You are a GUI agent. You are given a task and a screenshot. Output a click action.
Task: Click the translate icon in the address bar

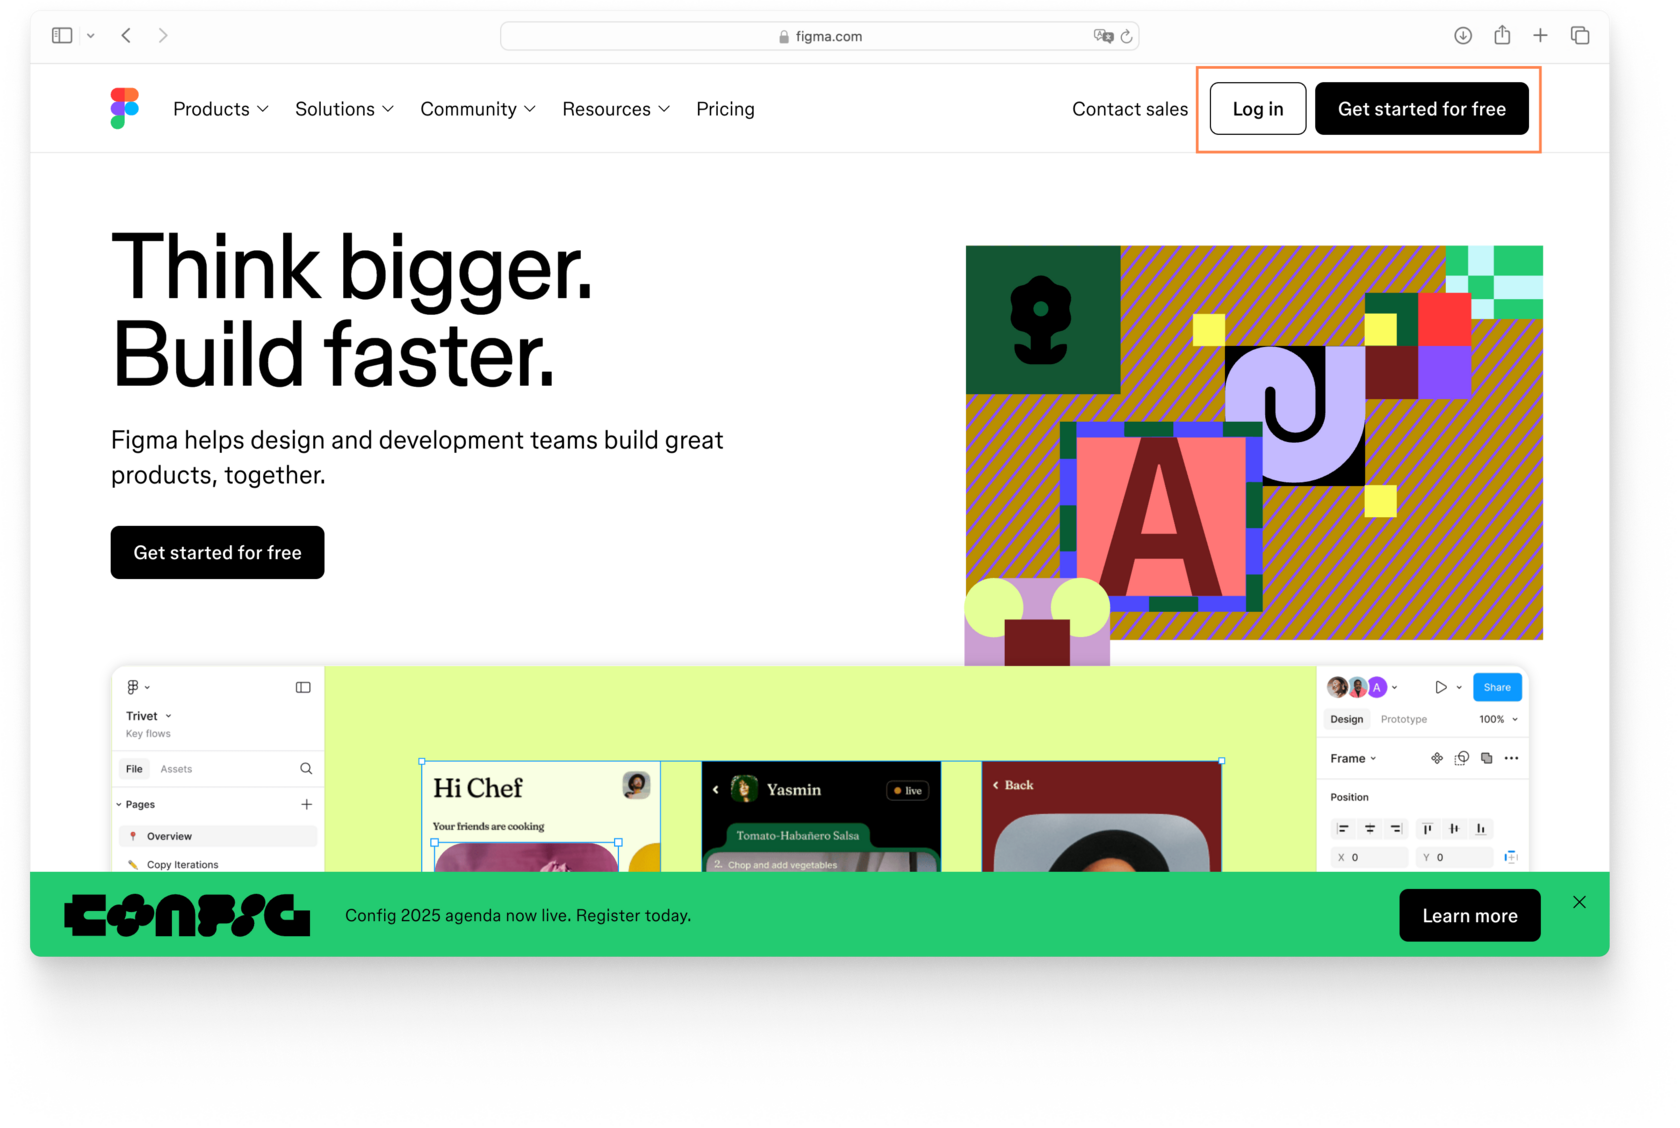pyautogui.click(x=1103, y=36)
